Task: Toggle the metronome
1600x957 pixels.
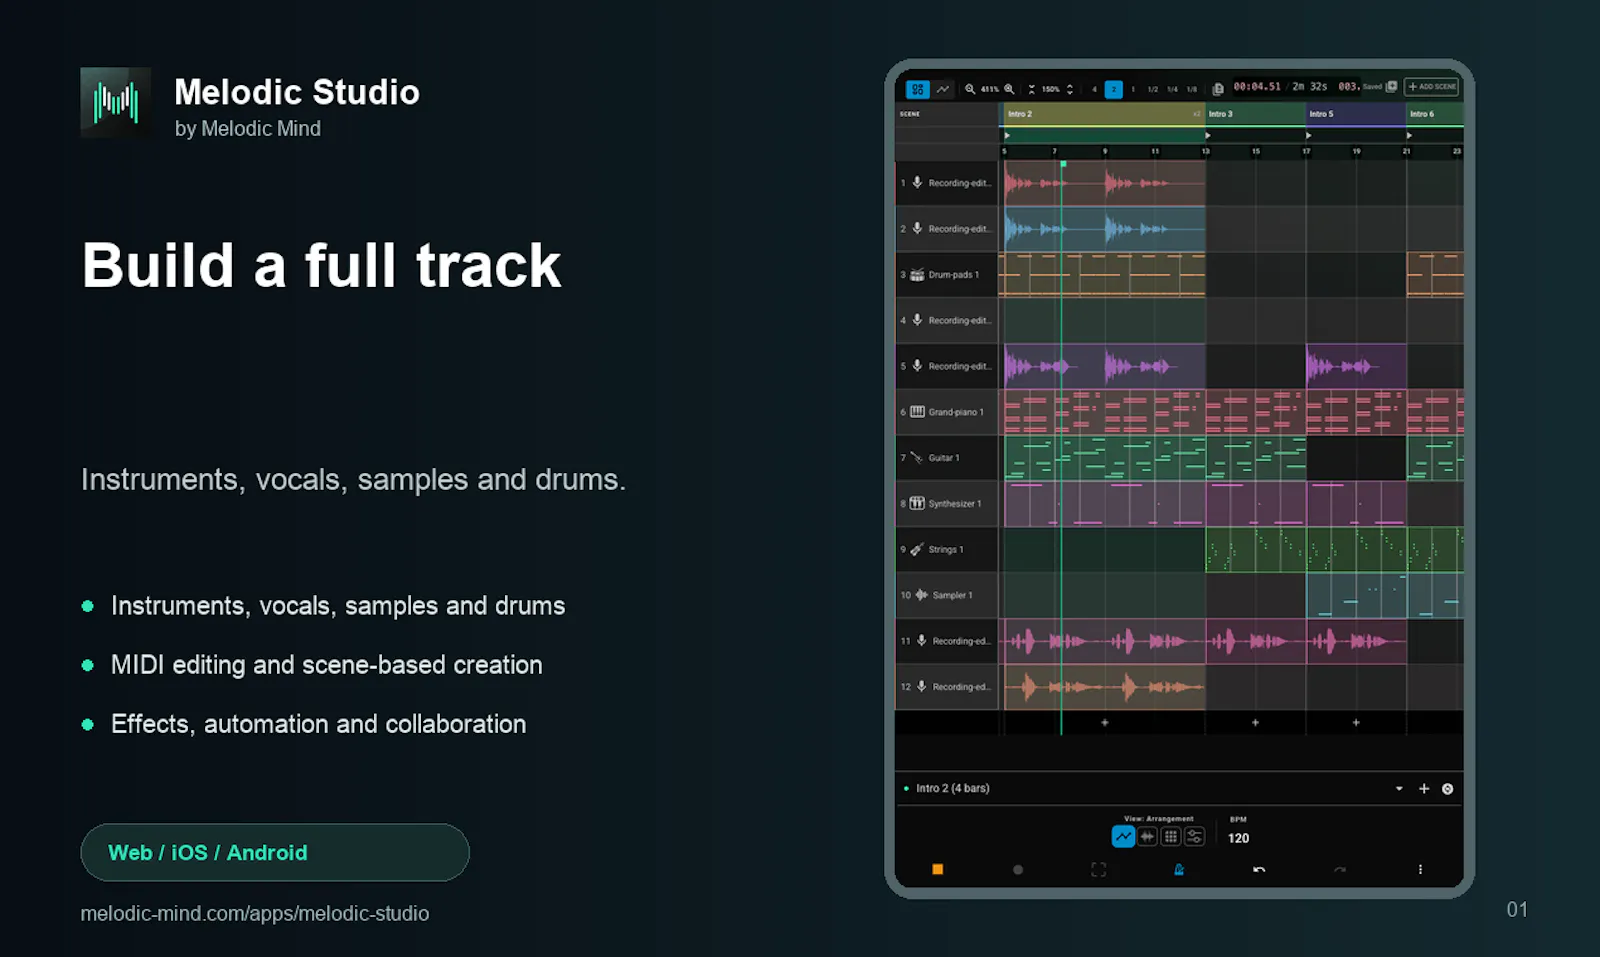Action: point(1179,870)
